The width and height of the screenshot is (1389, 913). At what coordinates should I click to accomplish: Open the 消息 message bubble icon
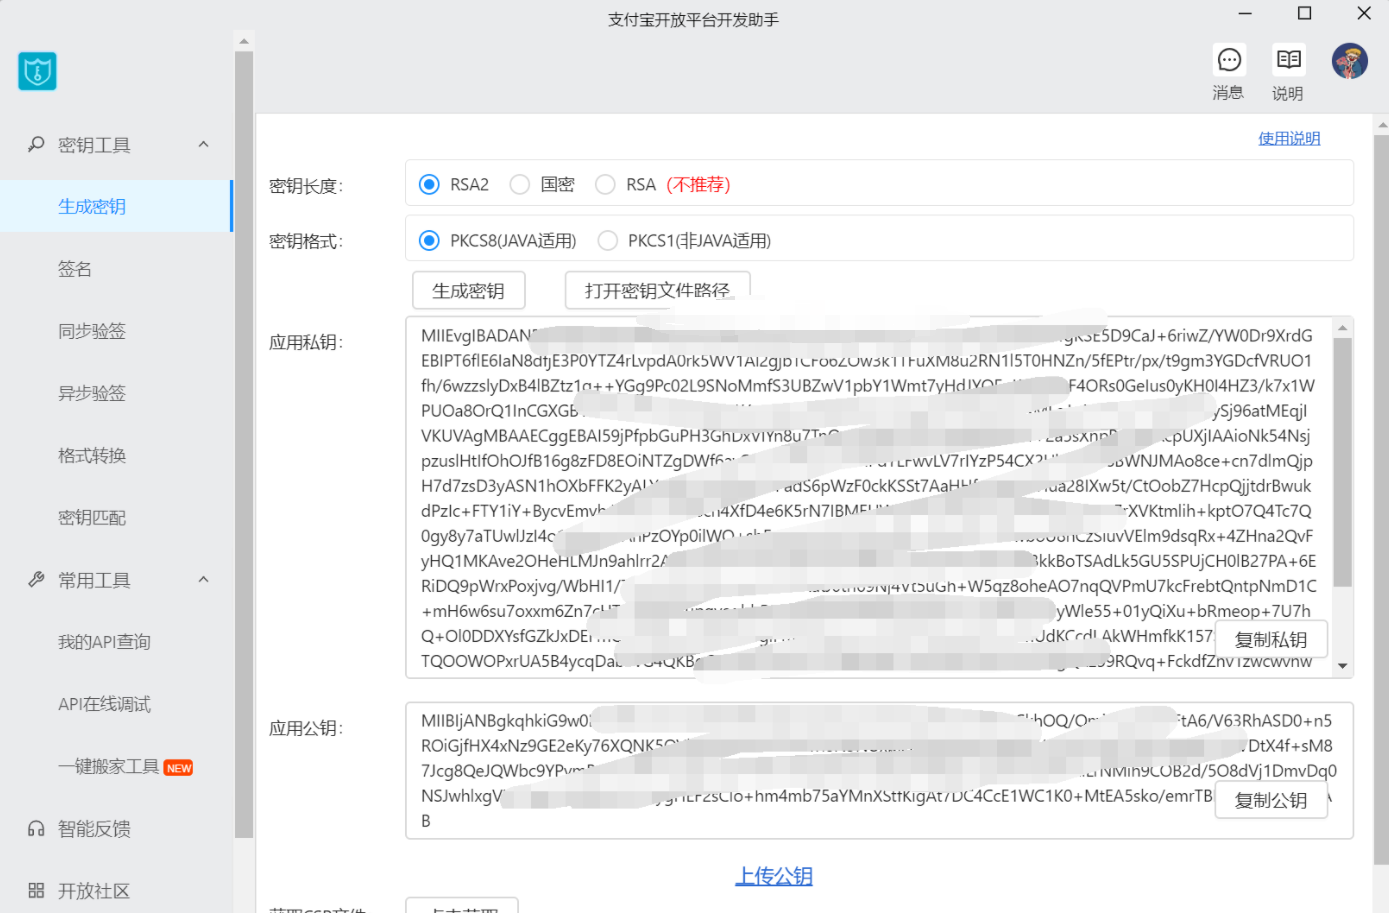click(x=1228, y=60)
